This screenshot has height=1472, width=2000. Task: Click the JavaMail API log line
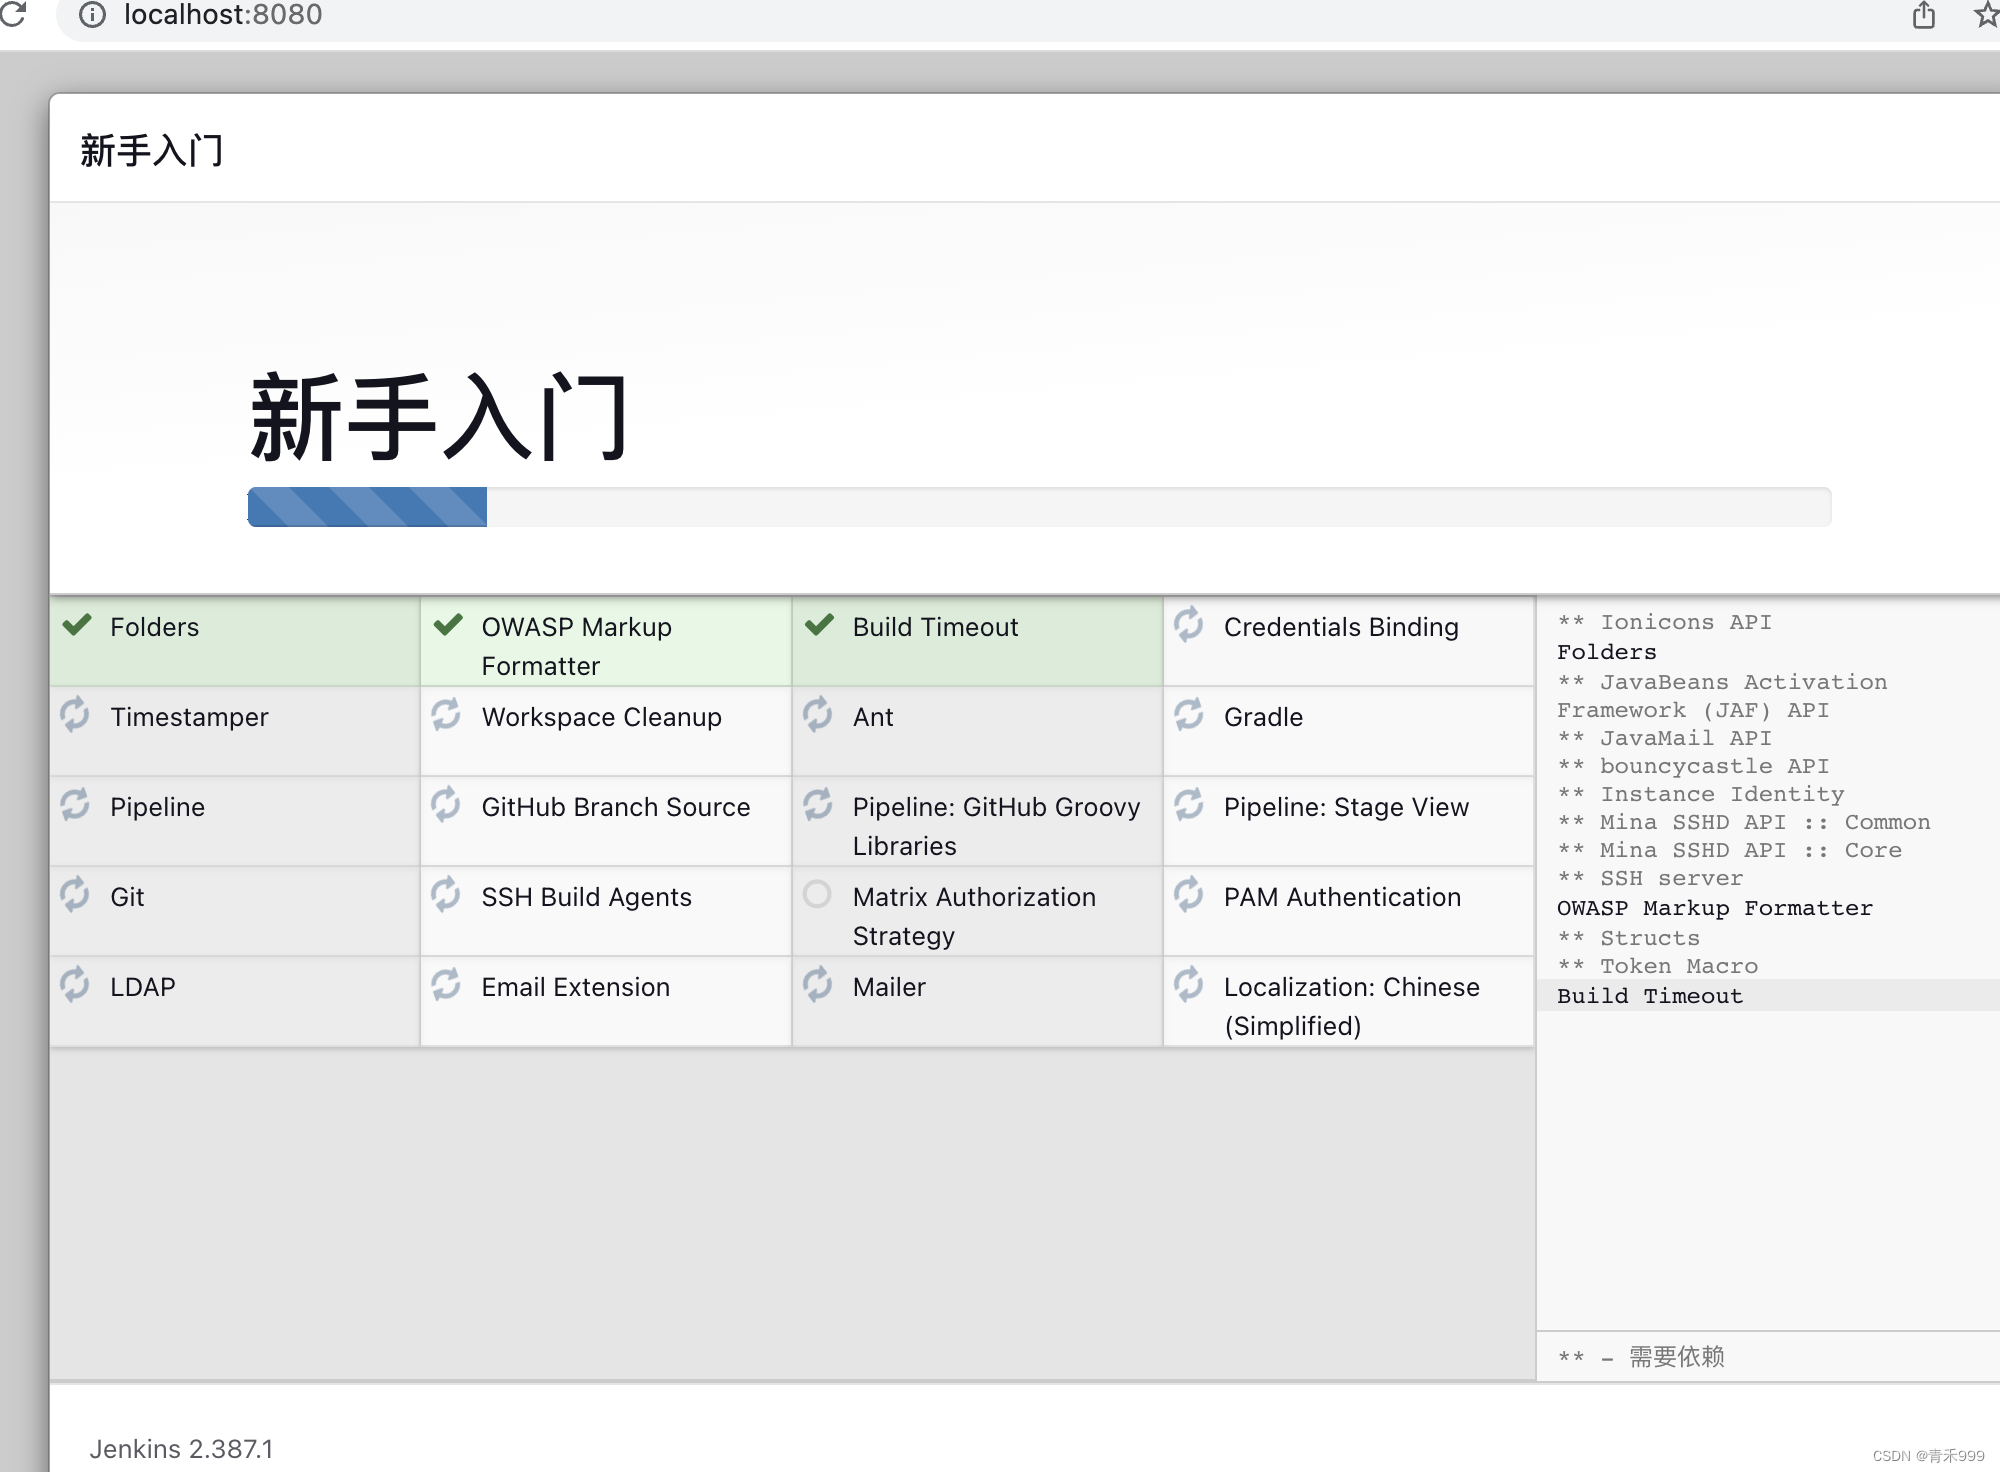tap(1664, 738)
